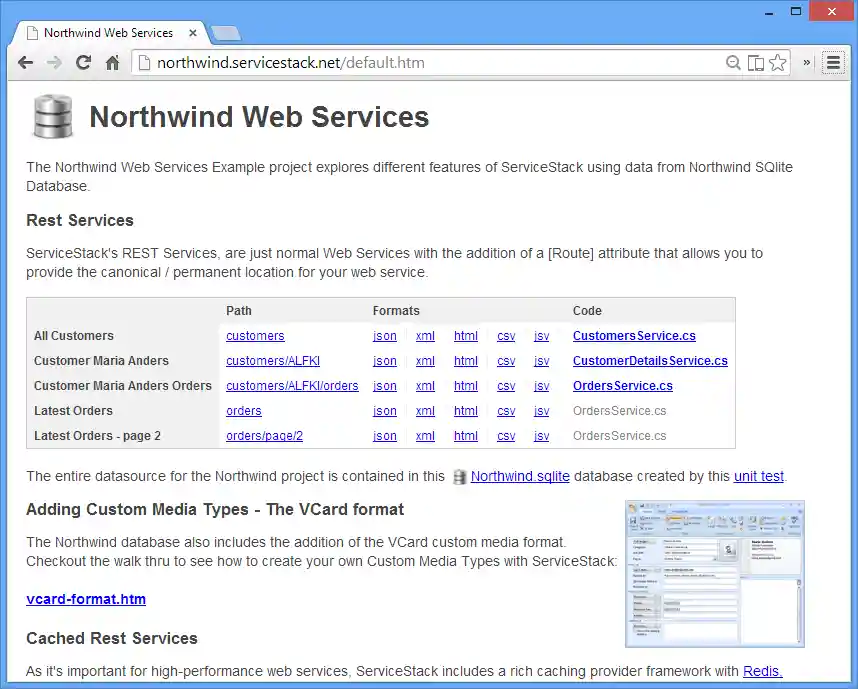Open the unit test link

(759, 477)
